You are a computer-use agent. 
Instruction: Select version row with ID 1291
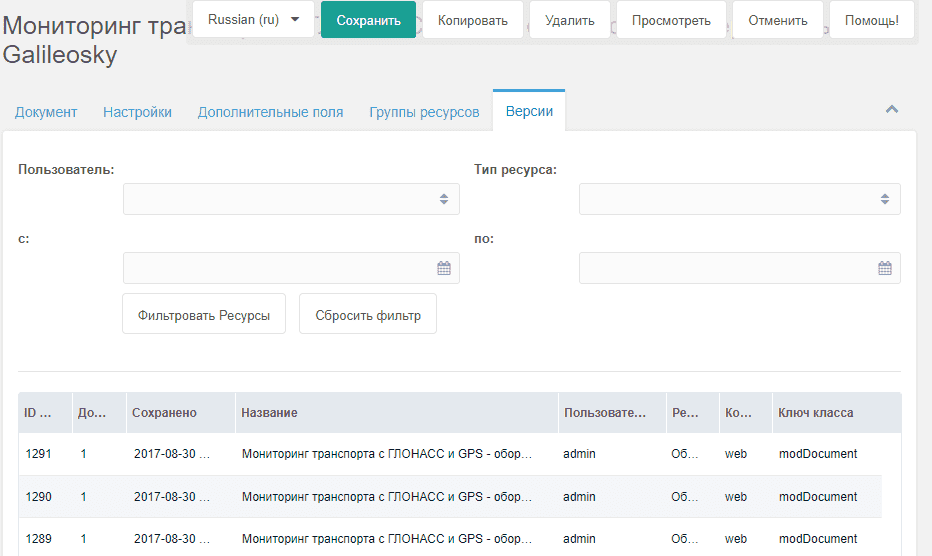point(450,454)
